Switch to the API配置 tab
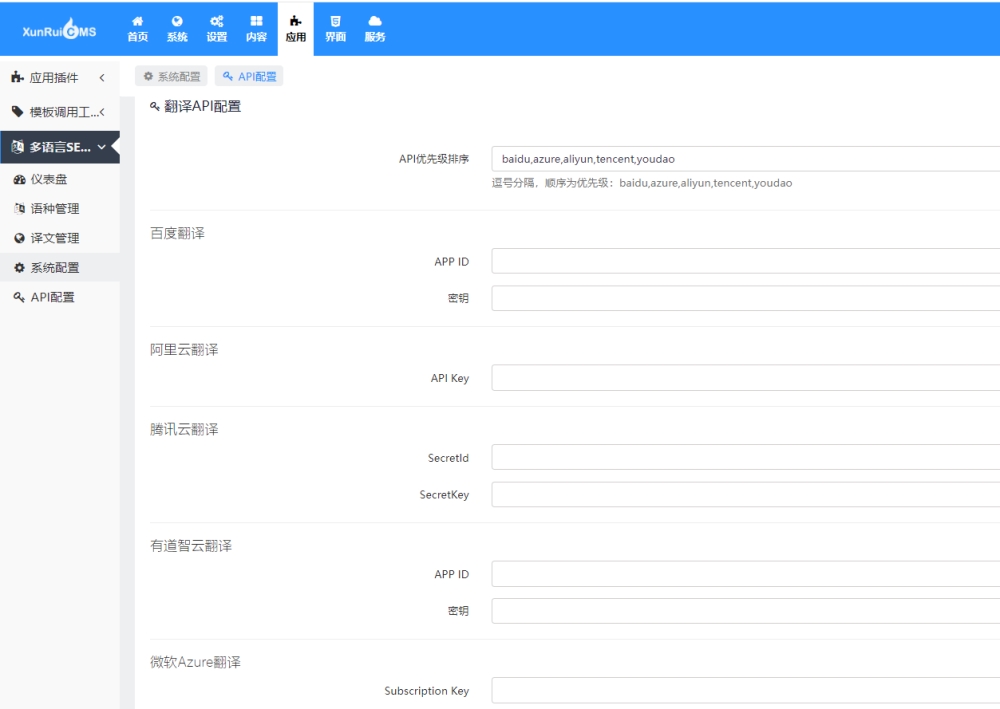The height and width of the screenshot is (709, 1000). pos(249,77)
